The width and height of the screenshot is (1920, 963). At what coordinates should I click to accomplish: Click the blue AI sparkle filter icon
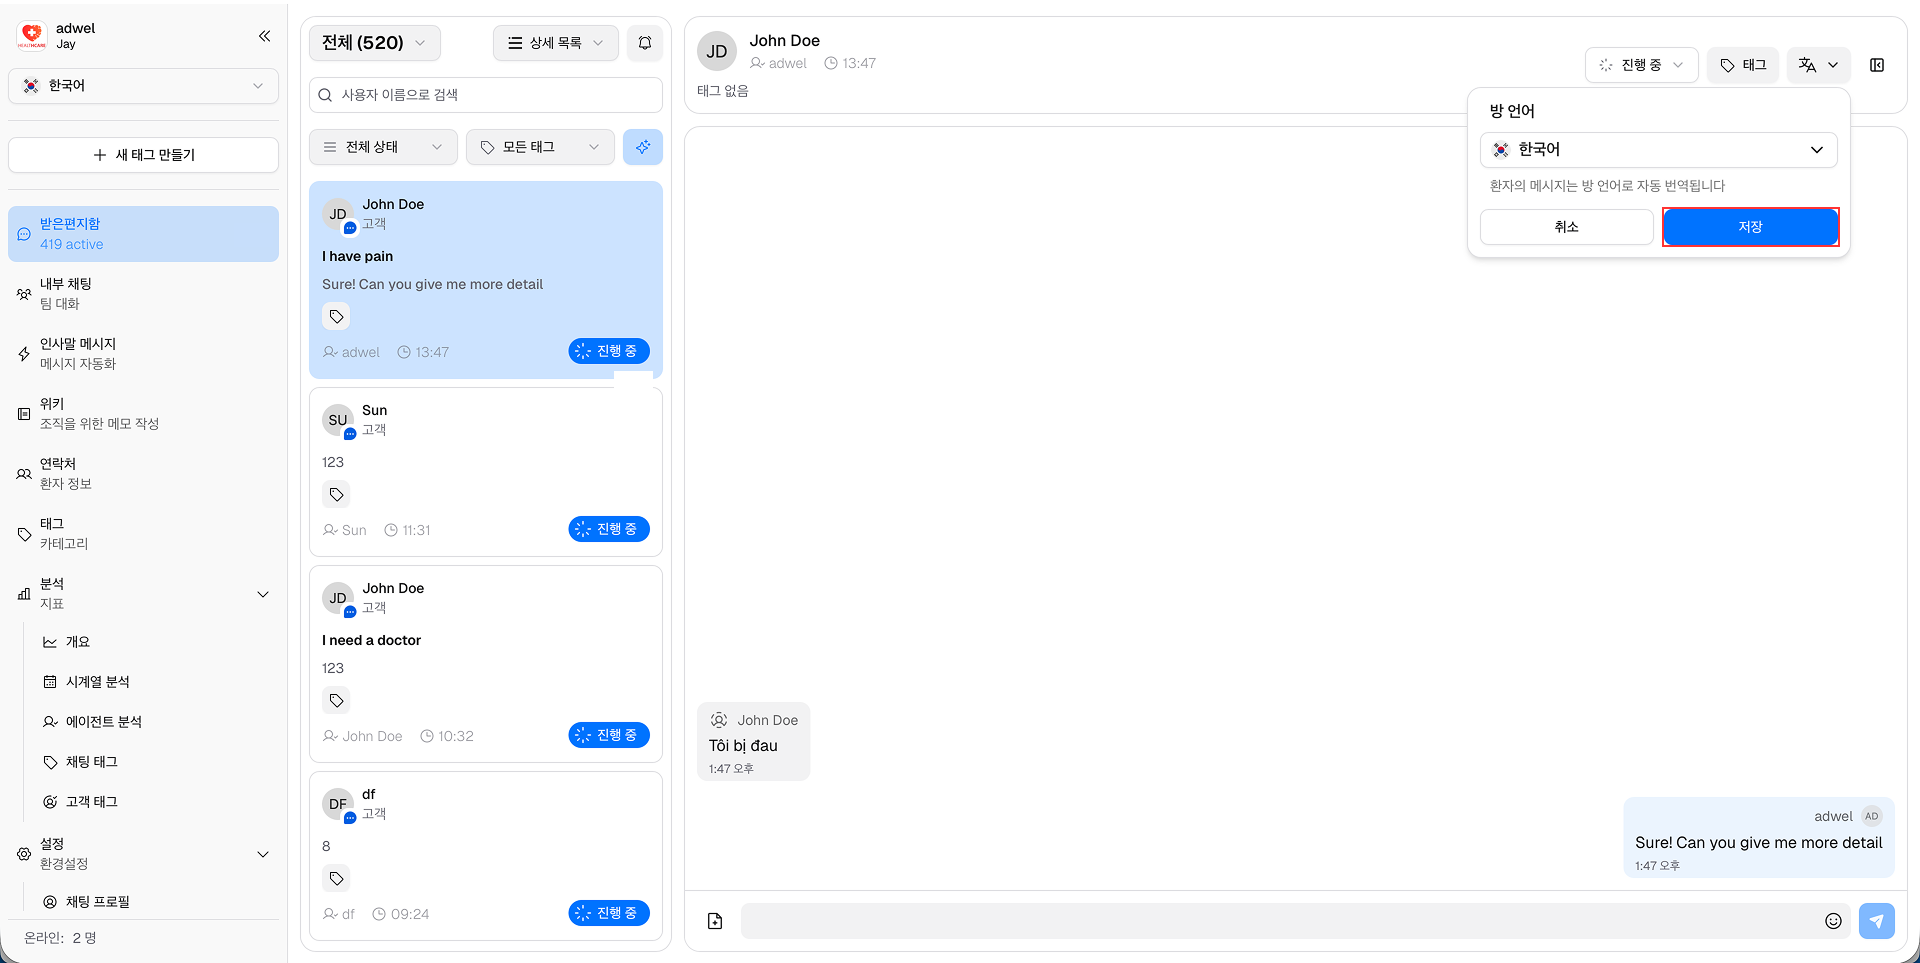pyautogui.click(x=643, y=147)
